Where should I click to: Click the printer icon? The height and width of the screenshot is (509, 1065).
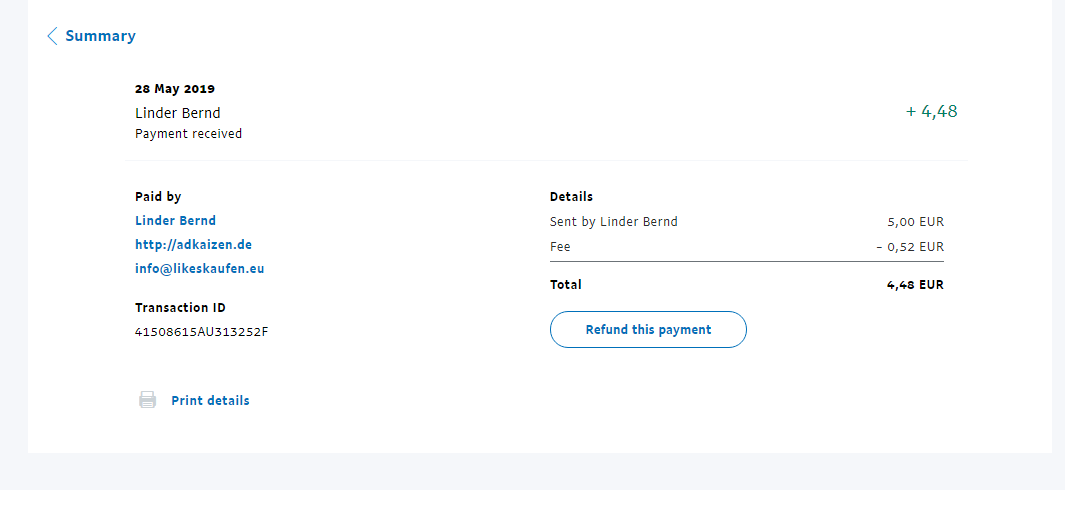(147, 400)
